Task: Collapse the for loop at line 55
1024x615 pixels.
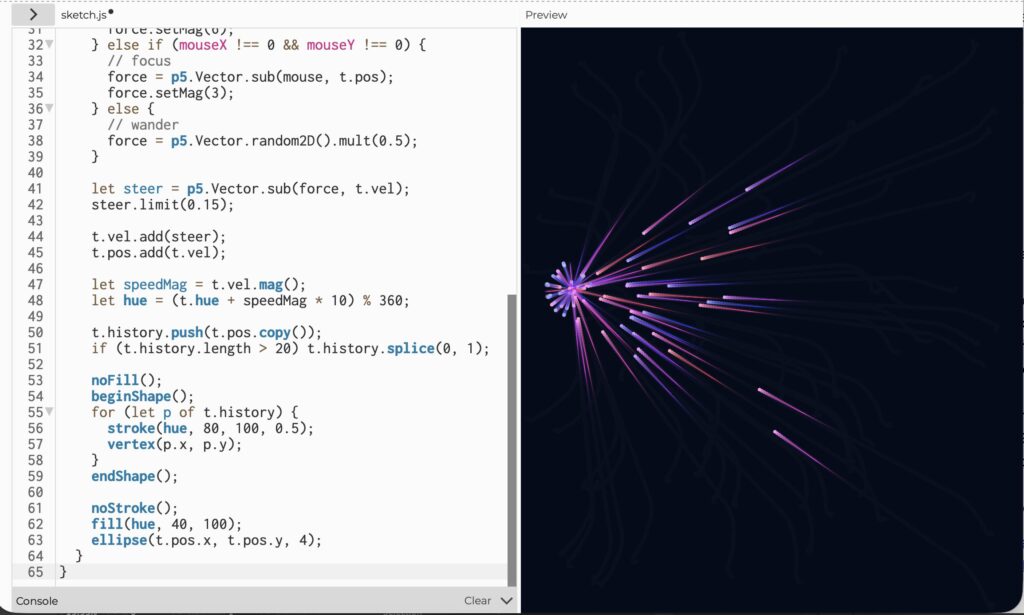Action: [50, 412]
